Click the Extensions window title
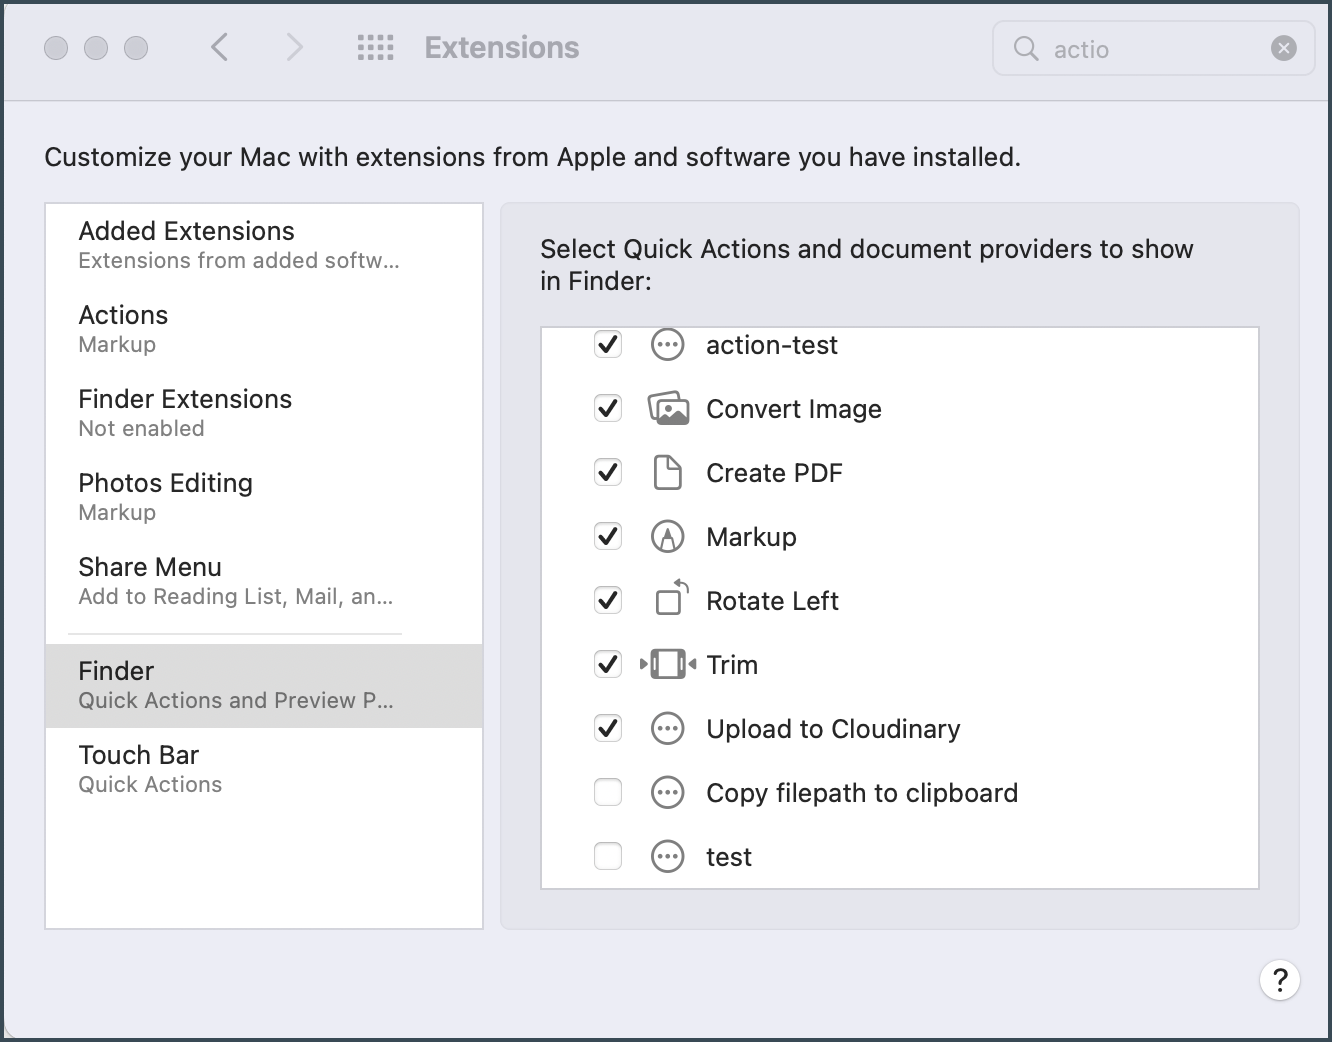Image resolution: width=1332 pixels, height=1042 pixels. point(502,47)
